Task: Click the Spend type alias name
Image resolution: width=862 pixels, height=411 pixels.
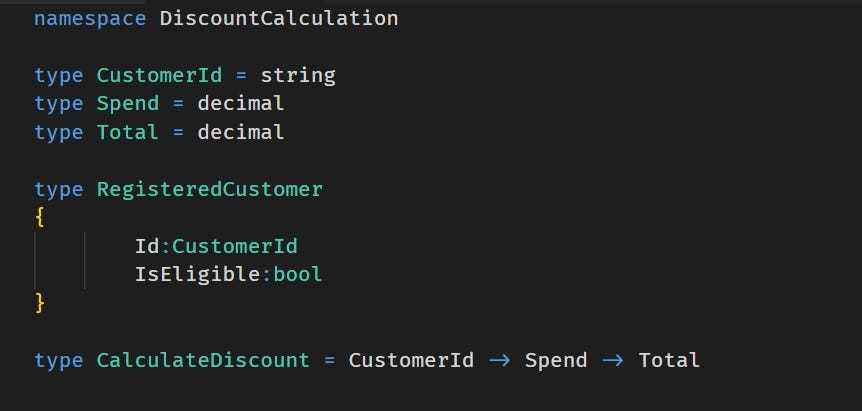Action: coord(128,104)
